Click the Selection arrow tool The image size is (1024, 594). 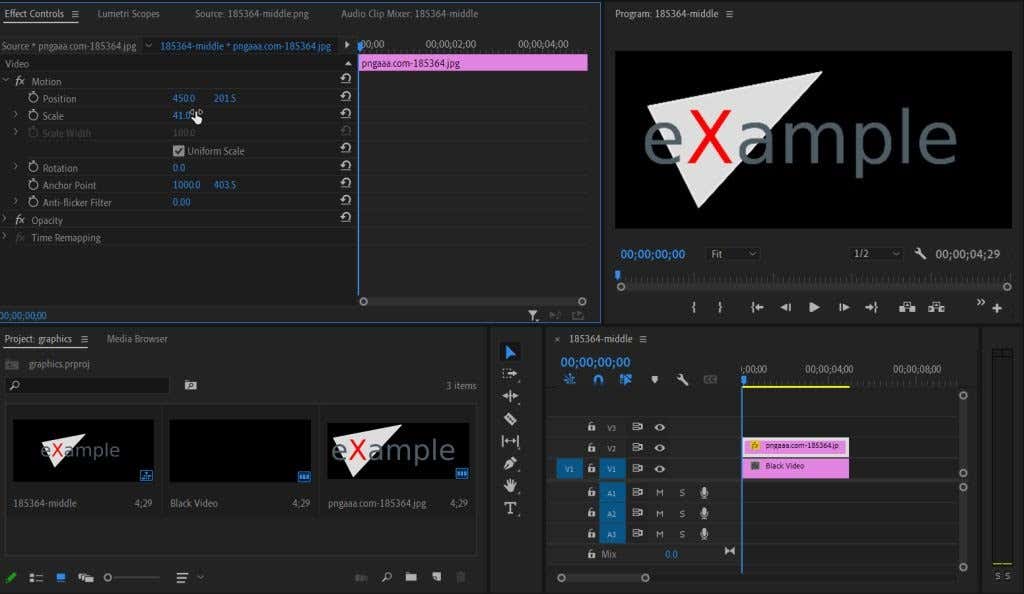tap(510, 352)
